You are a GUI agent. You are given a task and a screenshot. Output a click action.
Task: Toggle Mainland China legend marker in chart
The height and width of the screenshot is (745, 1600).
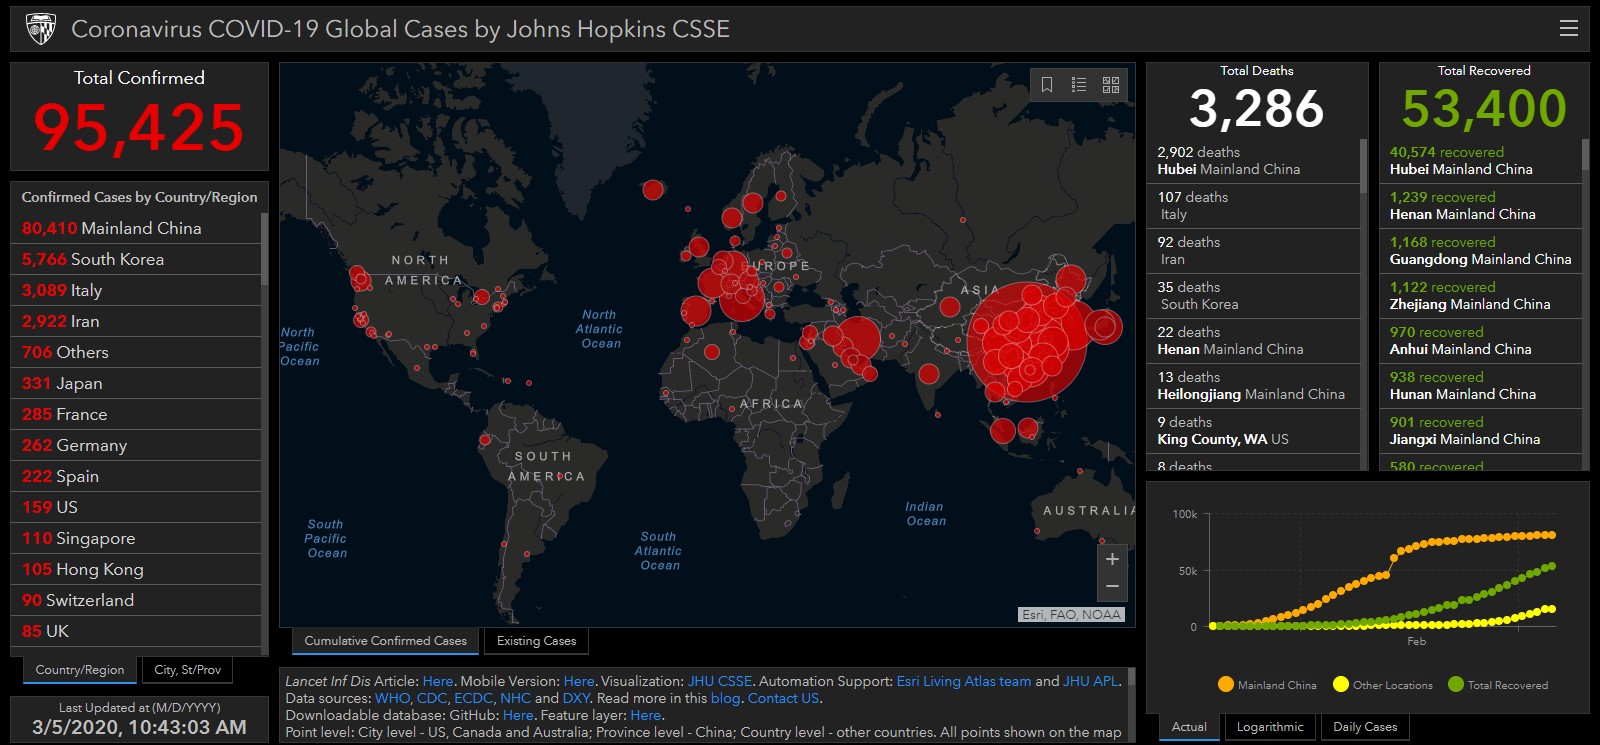[x=1226, y=685]
